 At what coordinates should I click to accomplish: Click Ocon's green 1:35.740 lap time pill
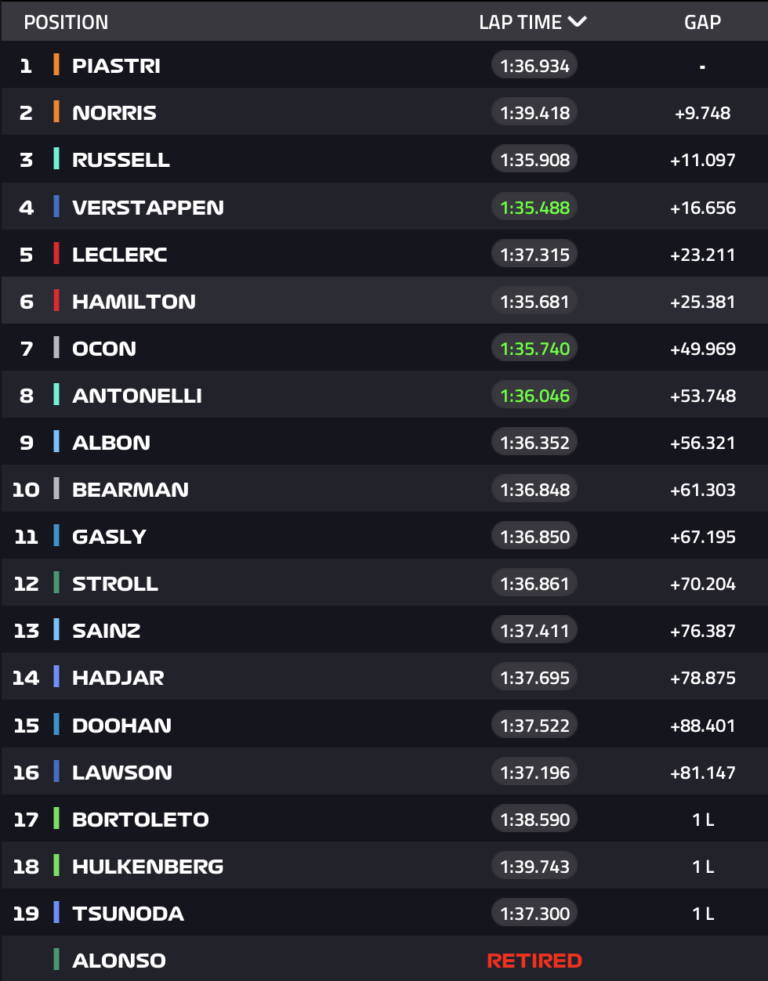tap(534, 348)
